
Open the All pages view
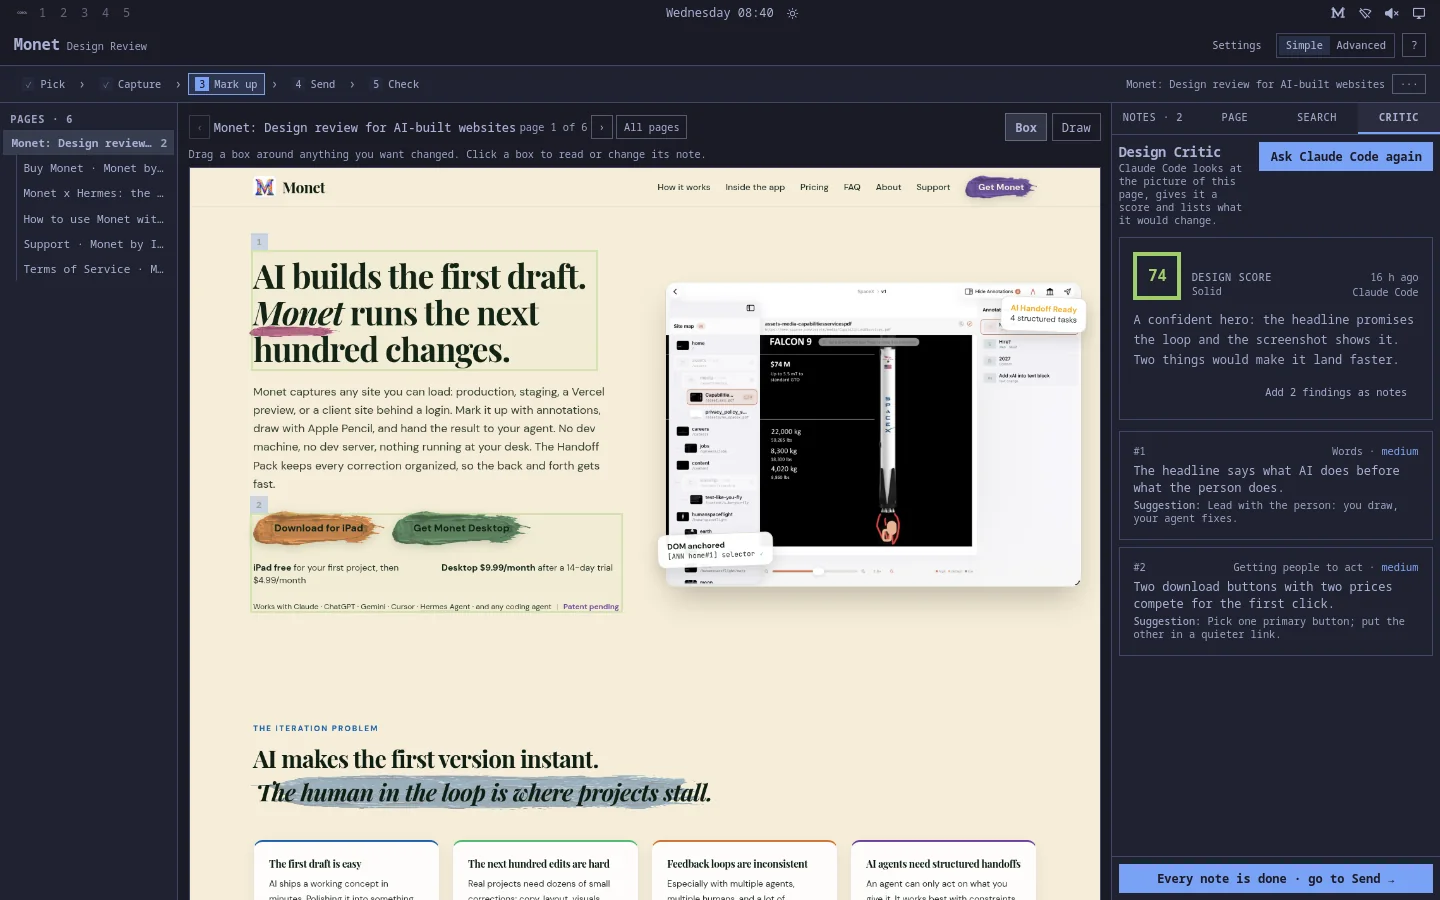tap(651, 127)
